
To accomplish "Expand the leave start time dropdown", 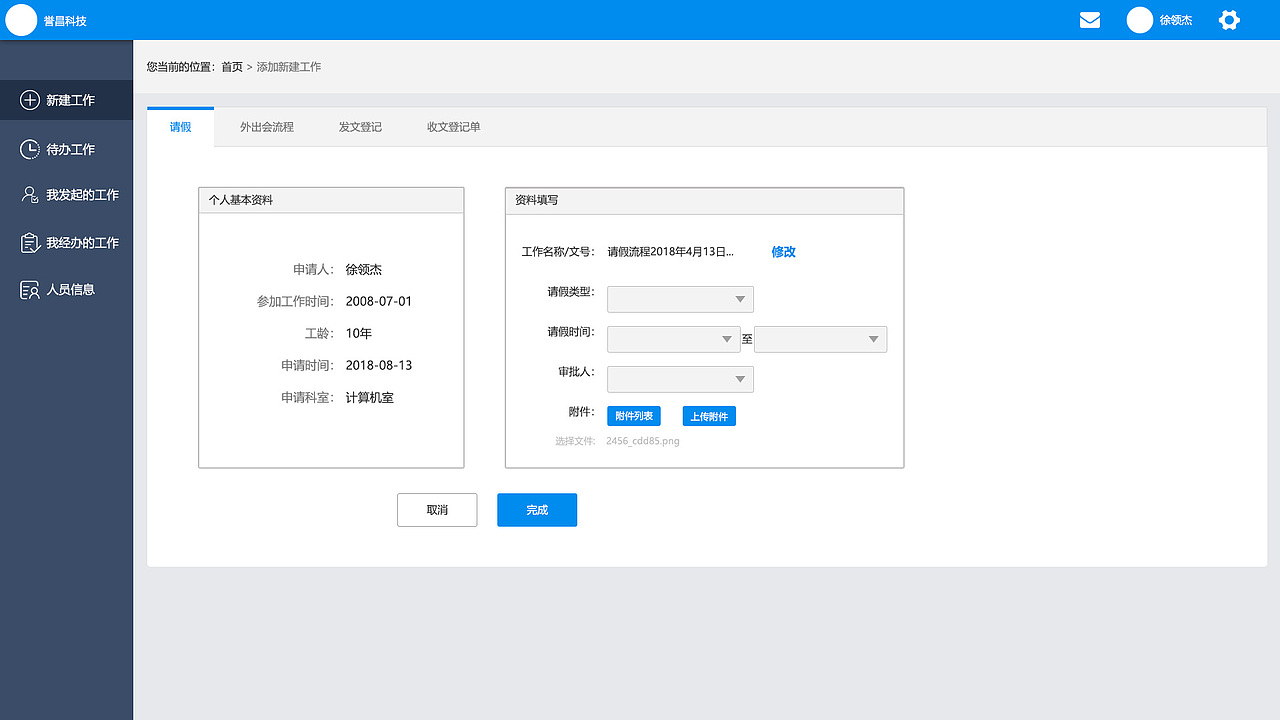I will pos(673,339).
